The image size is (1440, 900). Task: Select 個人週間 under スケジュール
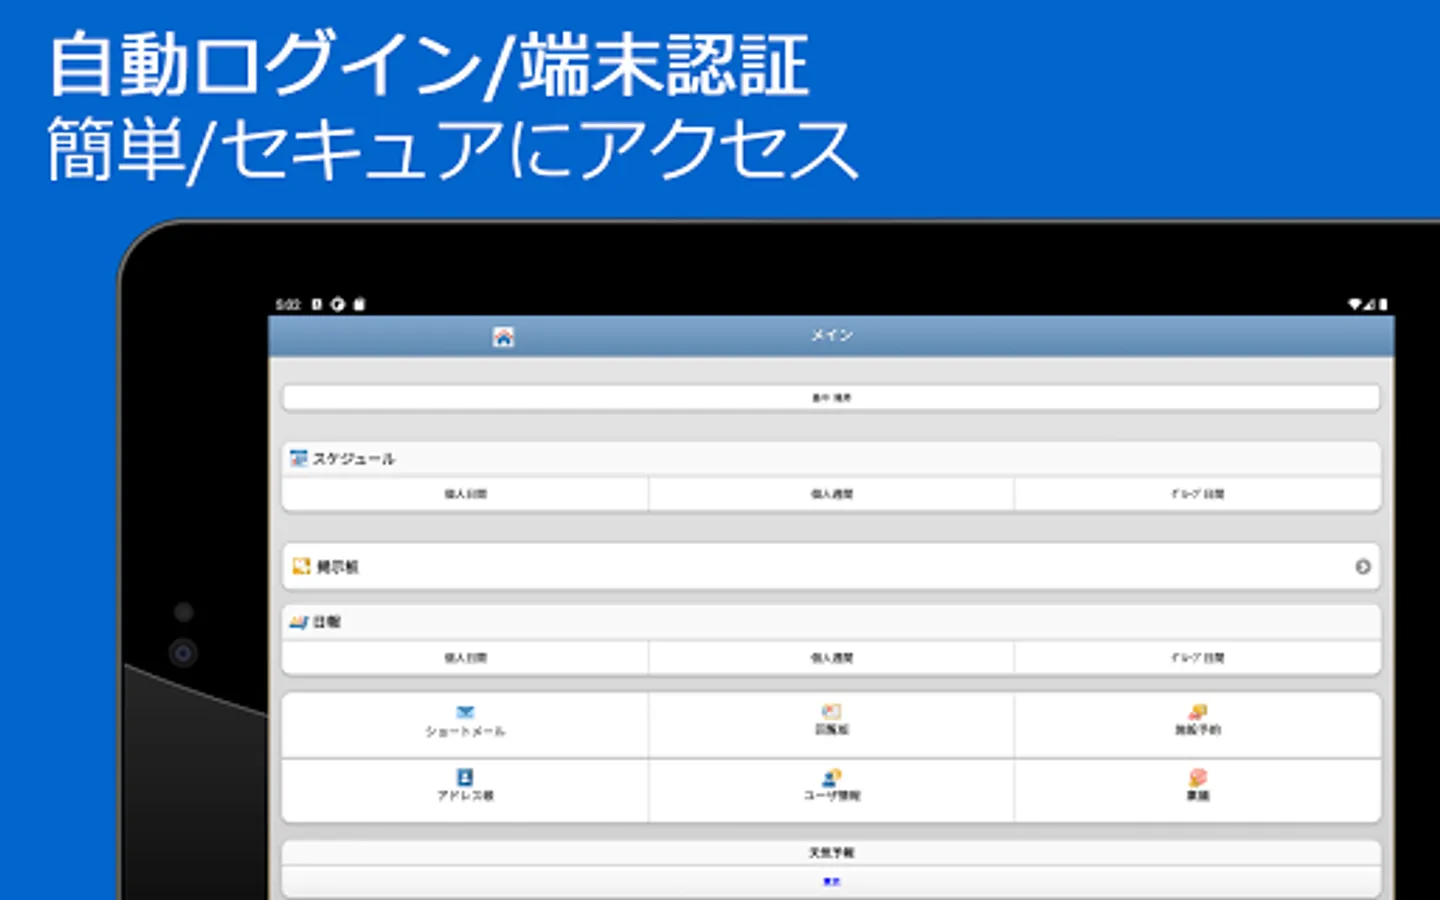tap(831, 494)
